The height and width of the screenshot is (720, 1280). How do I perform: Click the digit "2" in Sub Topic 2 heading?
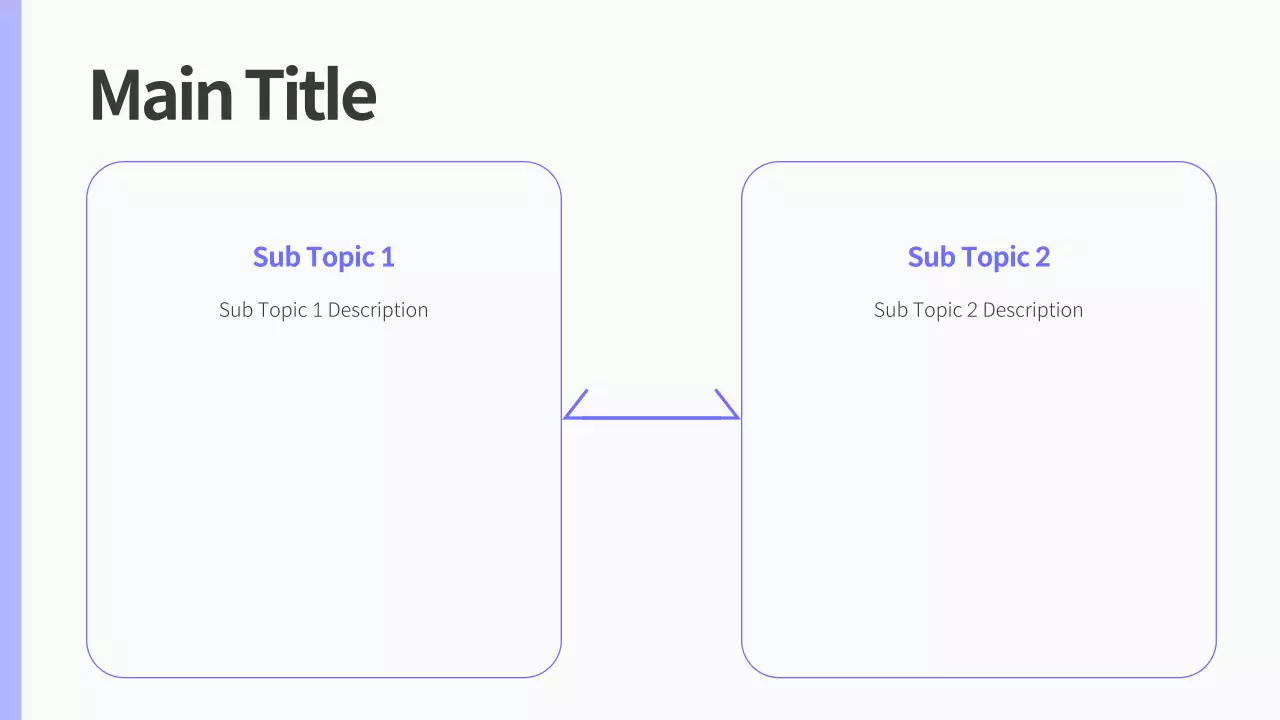tap(1042, 257)
